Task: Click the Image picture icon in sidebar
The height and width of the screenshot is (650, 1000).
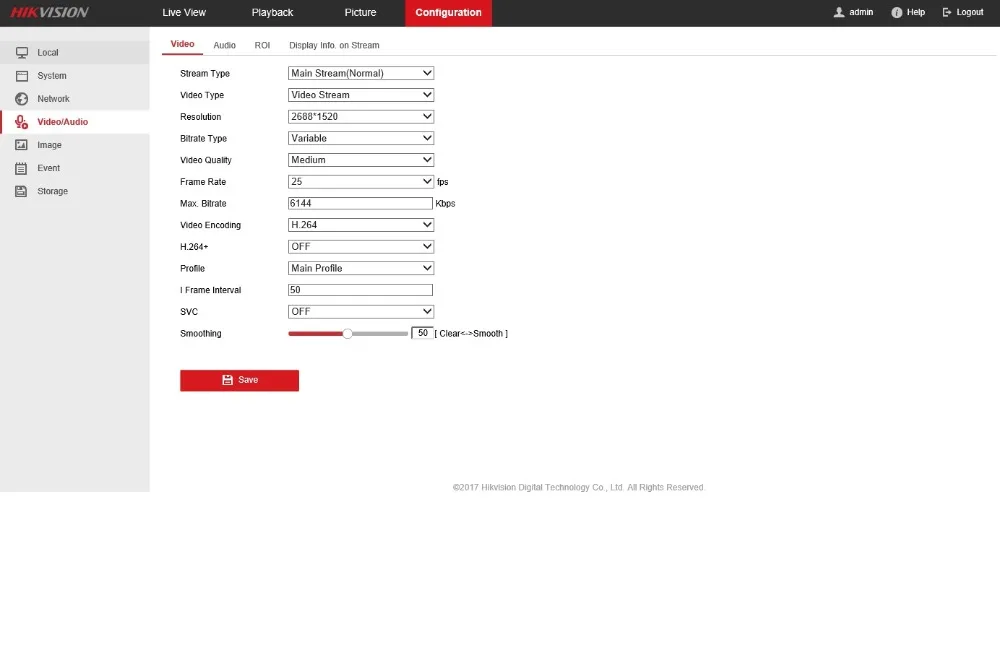Action: point(22,145)
